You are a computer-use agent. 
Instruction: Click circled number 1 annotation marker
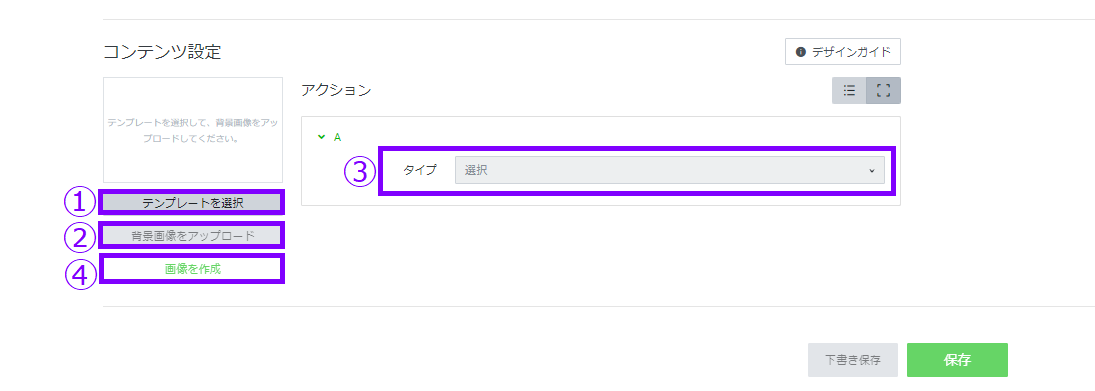click(80, 203)
